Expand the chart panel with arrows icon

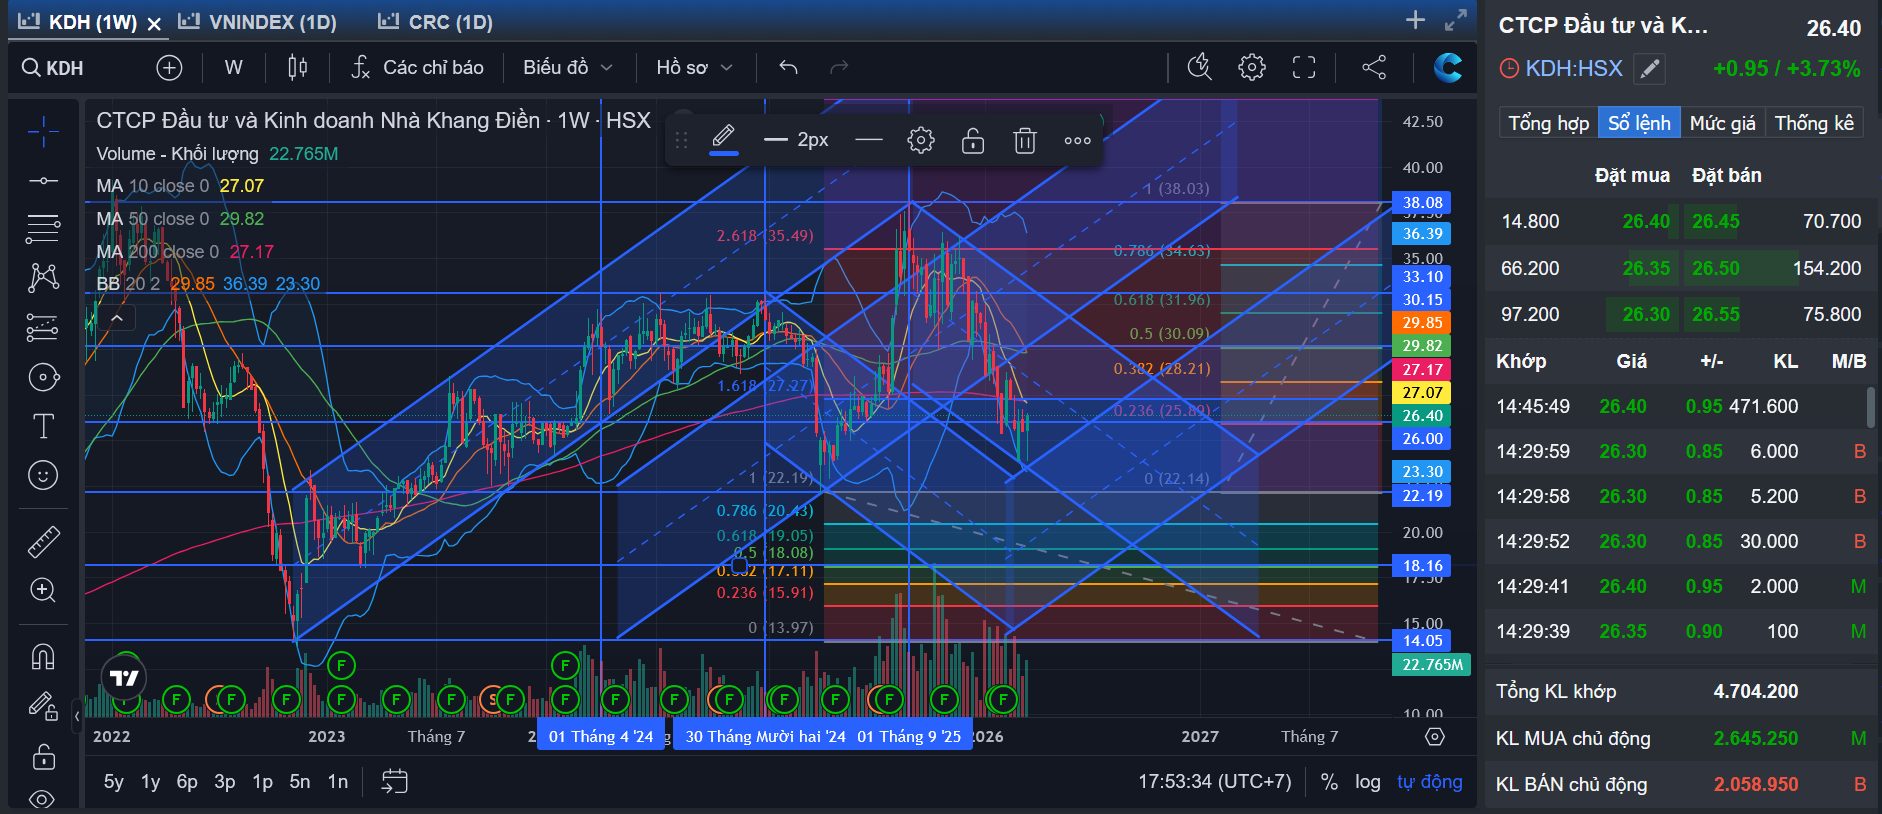pyautogui.click(x=1456, y=20)
